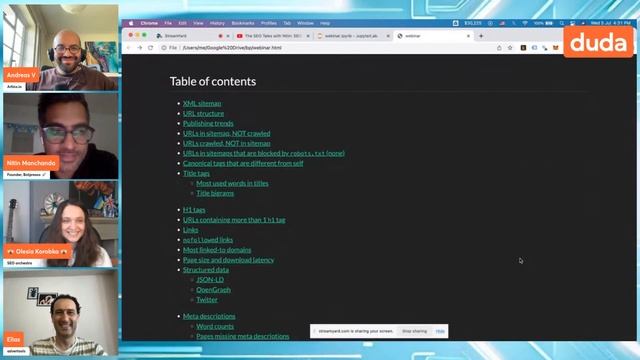Reload the current page
The image size is (640, 360).
tap(151, 48)
